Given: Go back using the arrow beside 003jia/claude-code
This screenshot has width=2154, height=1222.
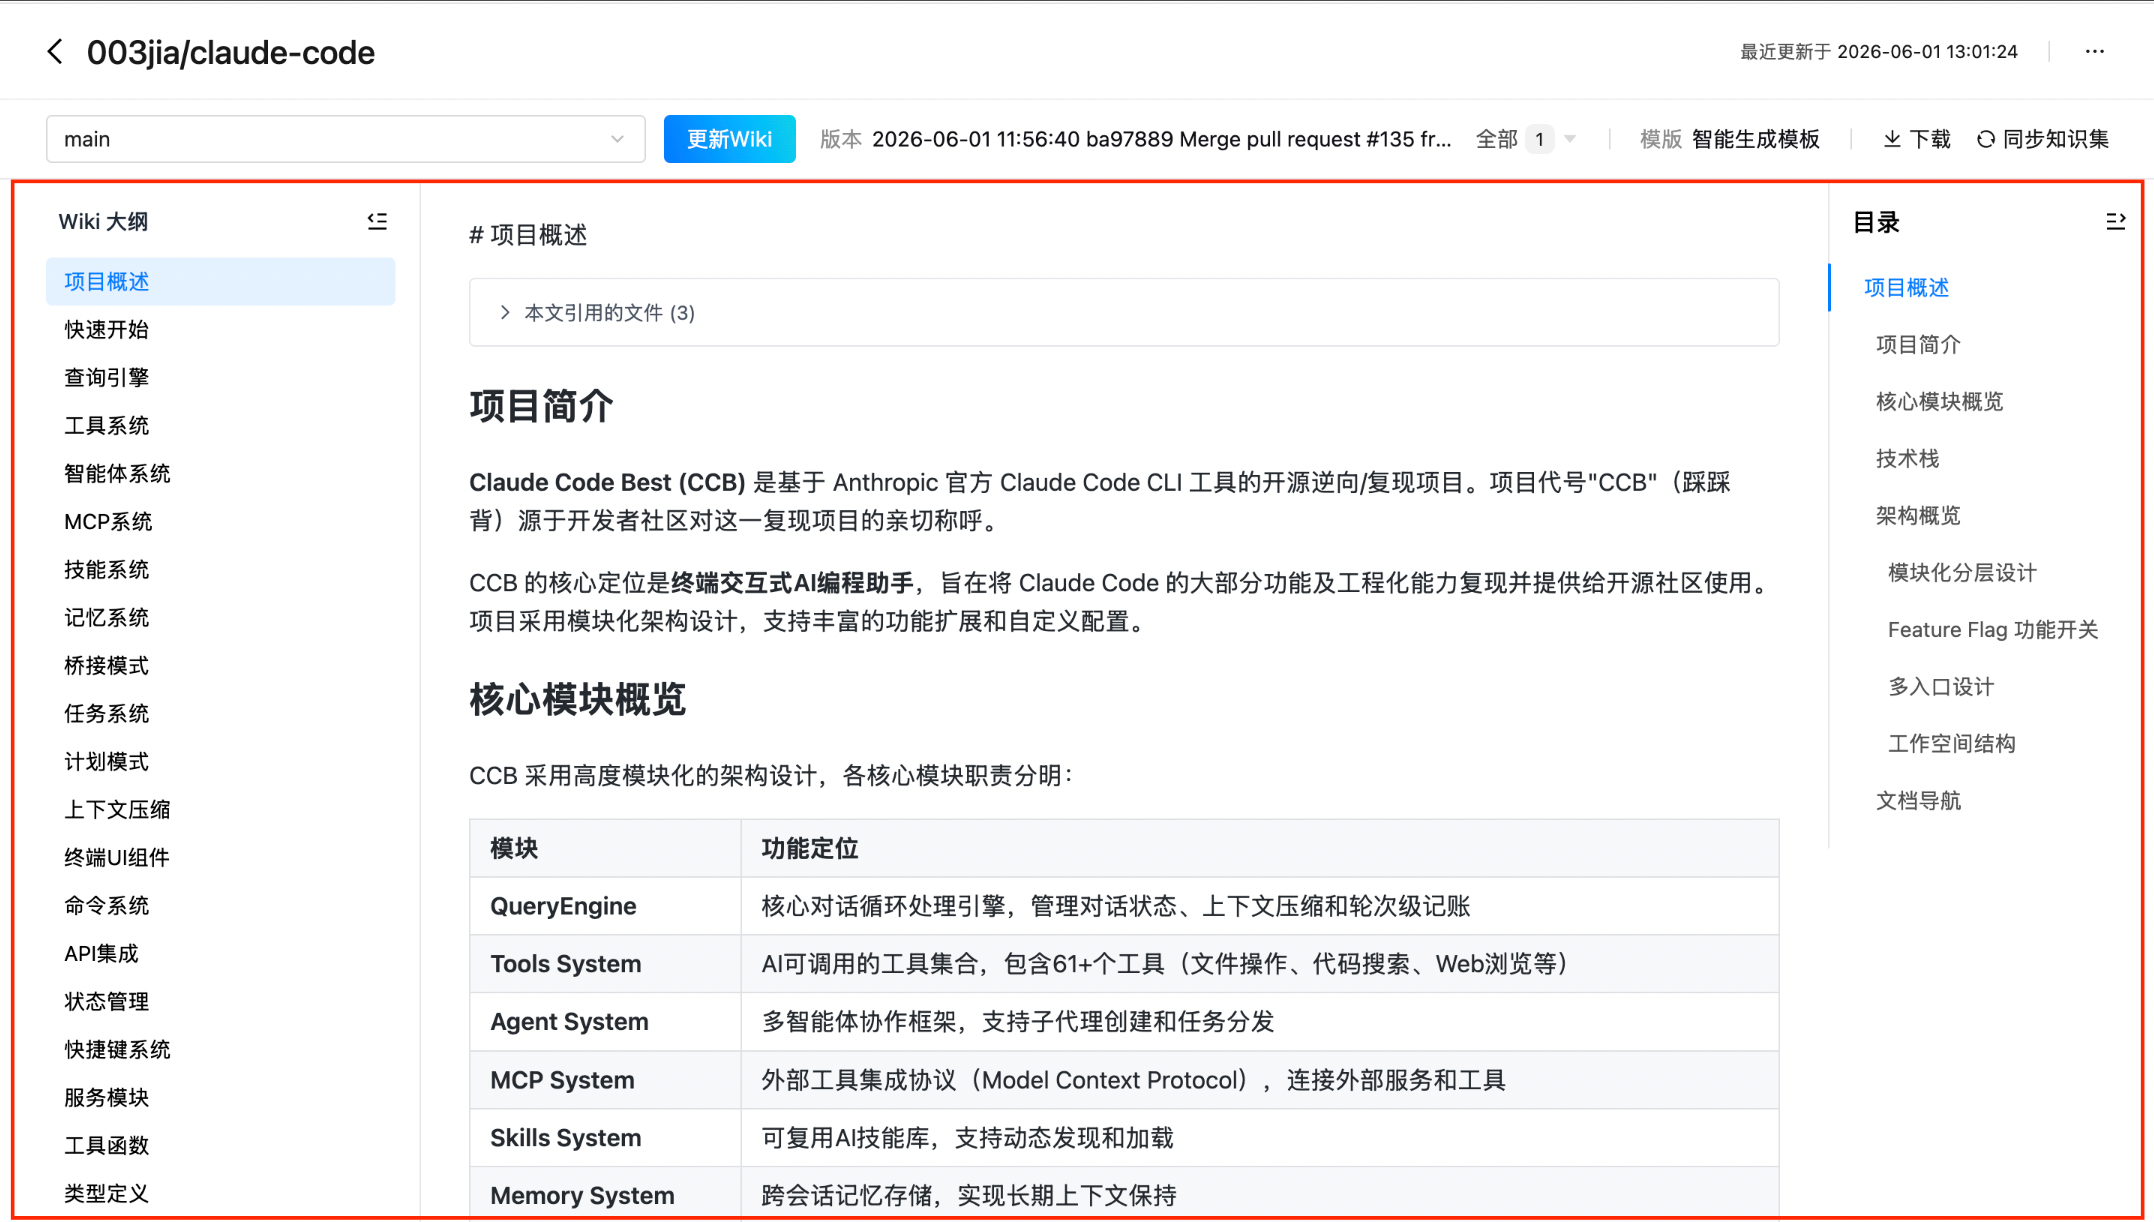Looking at the screenshot, I should click(x=55, y=52).
